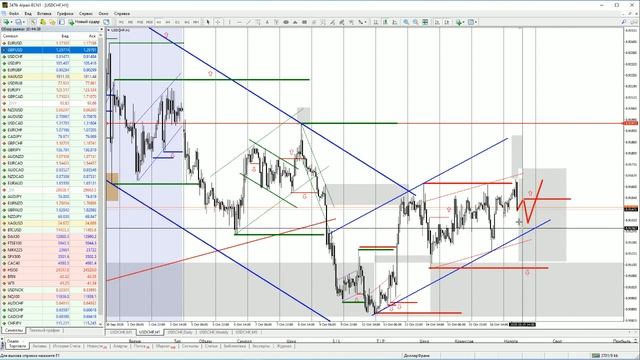640x360 pixels.
Task: Open the USDCHF,Weekly chart tab
Action: point(214,332)
